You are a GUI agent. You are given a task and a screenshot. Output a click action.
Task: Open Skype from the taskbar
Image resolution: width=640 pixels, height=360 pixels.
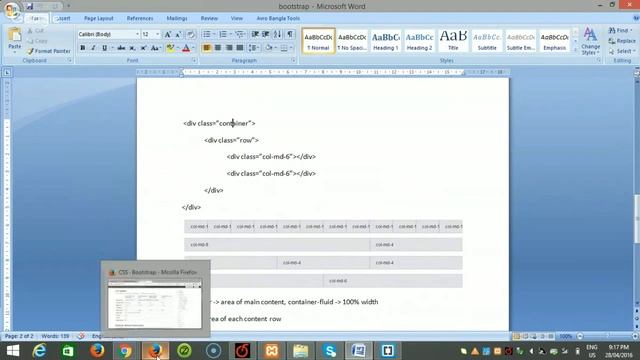[329, 351]
